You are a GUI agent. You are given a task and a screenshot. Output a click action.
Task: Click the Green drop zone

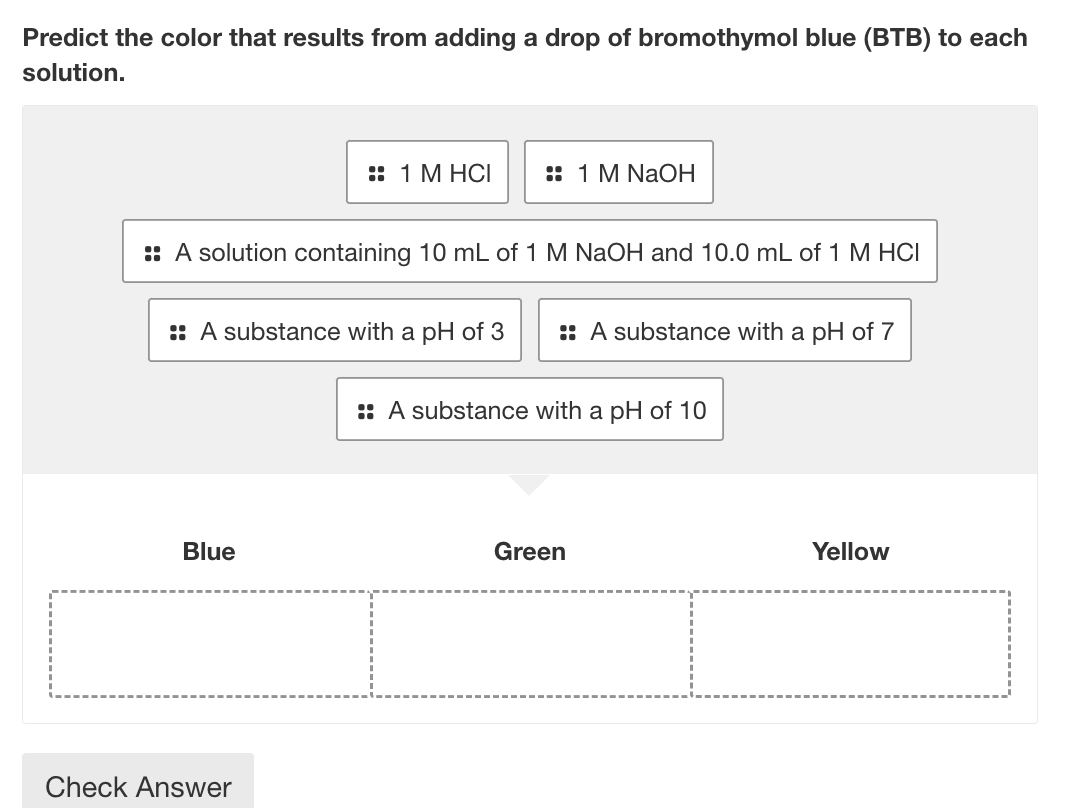tap(530, 643)
